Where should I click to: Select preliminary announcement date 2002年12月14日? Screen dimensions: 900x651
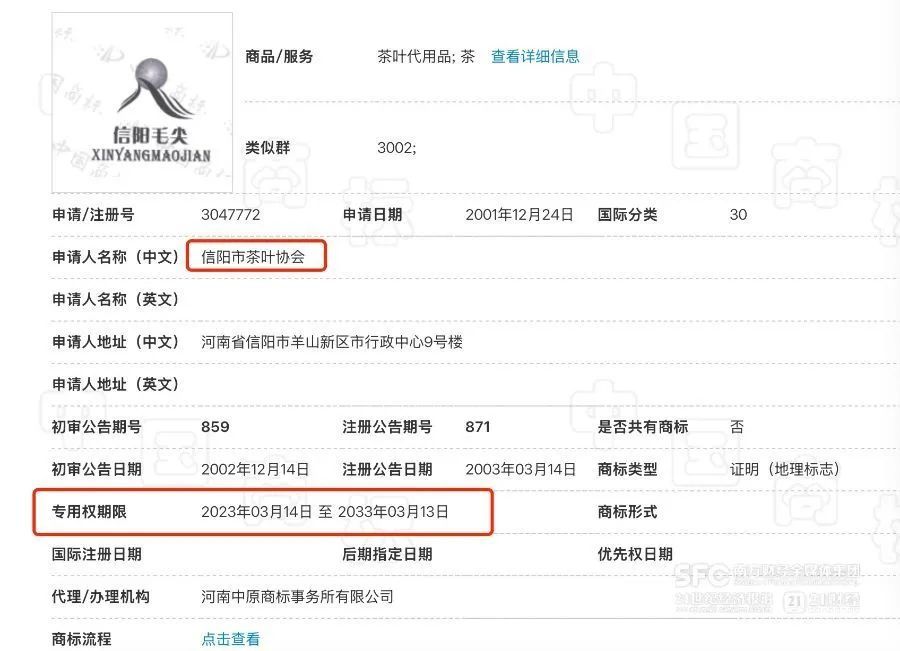click(x=255, y=469)
